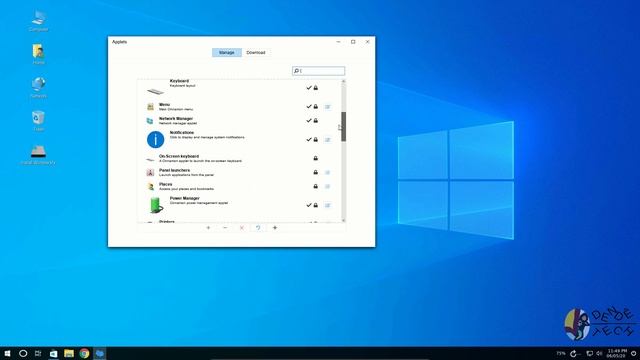Click the clock in the system tray
This screenshot has width=640, height=360.
click(x=616, y=353)
